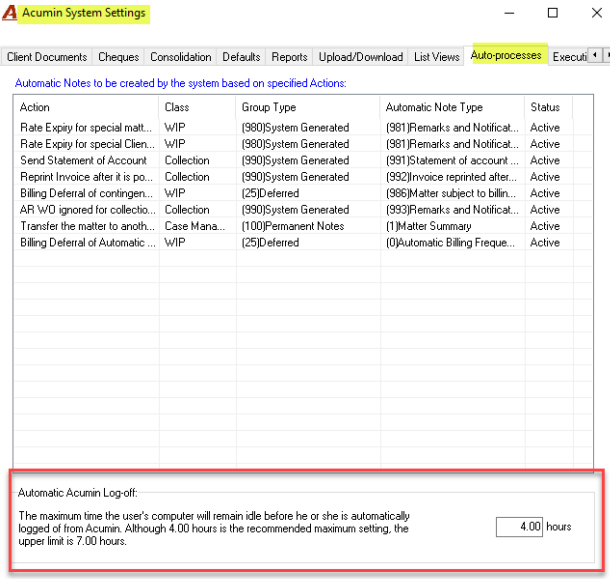Select 'Send Statement of Account' row
Image resolution: width=610 pixels, height=579 pixels.
click(303, 160)
